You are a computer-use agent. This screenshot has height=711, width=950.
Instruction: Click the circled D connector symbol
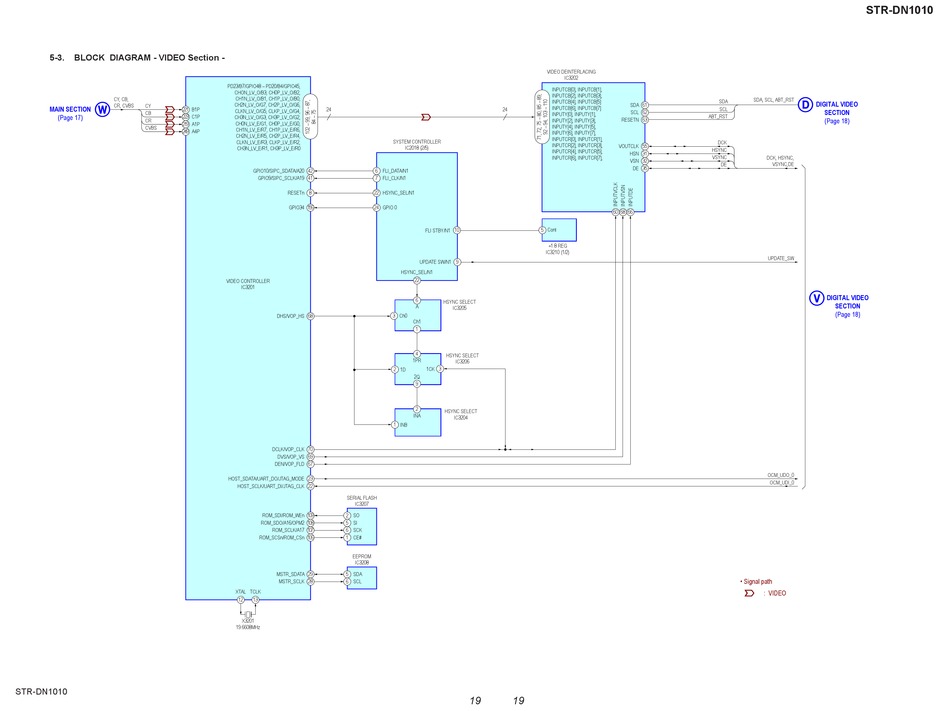click(x=805, y=105)
